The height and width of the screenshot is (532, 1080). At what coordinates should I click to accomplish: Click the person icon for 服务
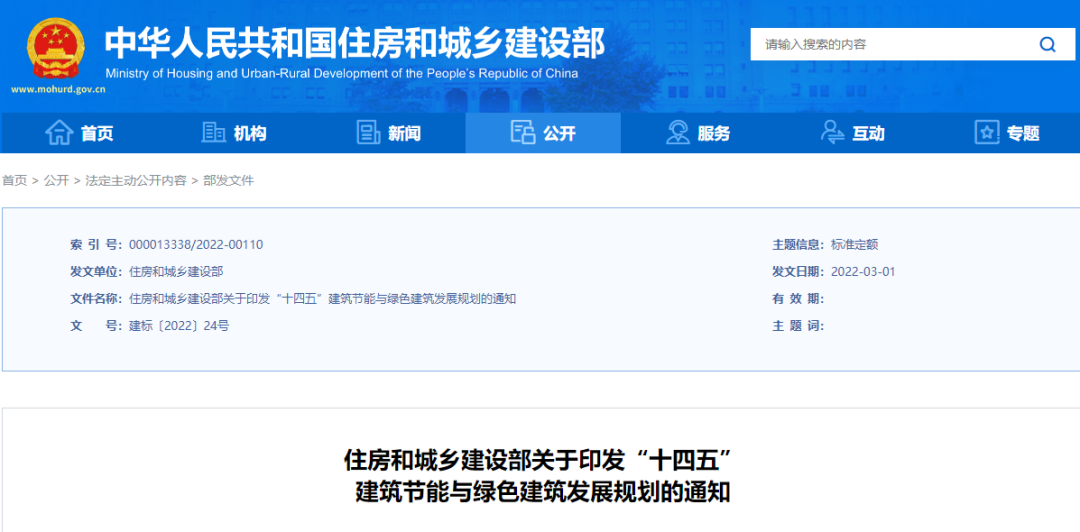(x=678, y=132)
